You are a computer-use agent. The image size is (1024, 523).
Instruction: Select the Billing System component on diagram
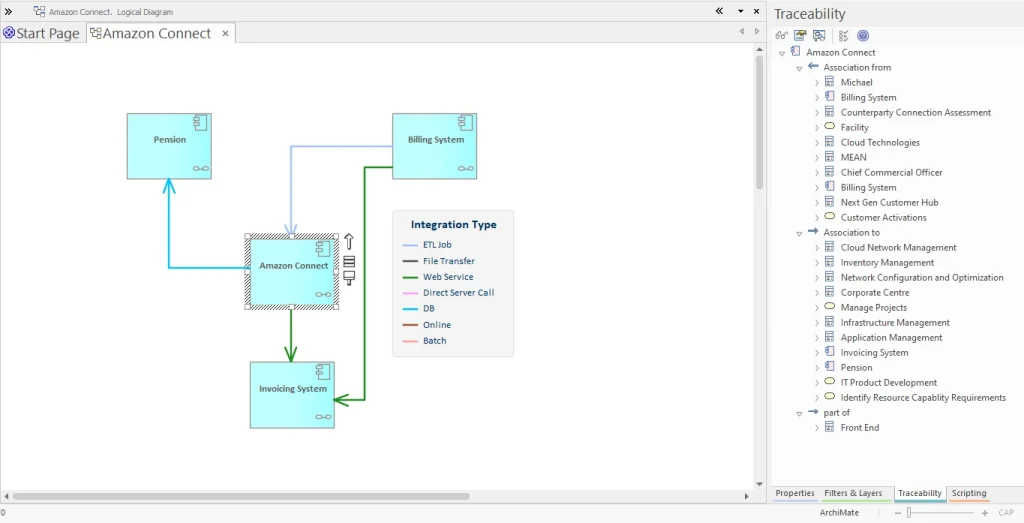tap(434, 146)
